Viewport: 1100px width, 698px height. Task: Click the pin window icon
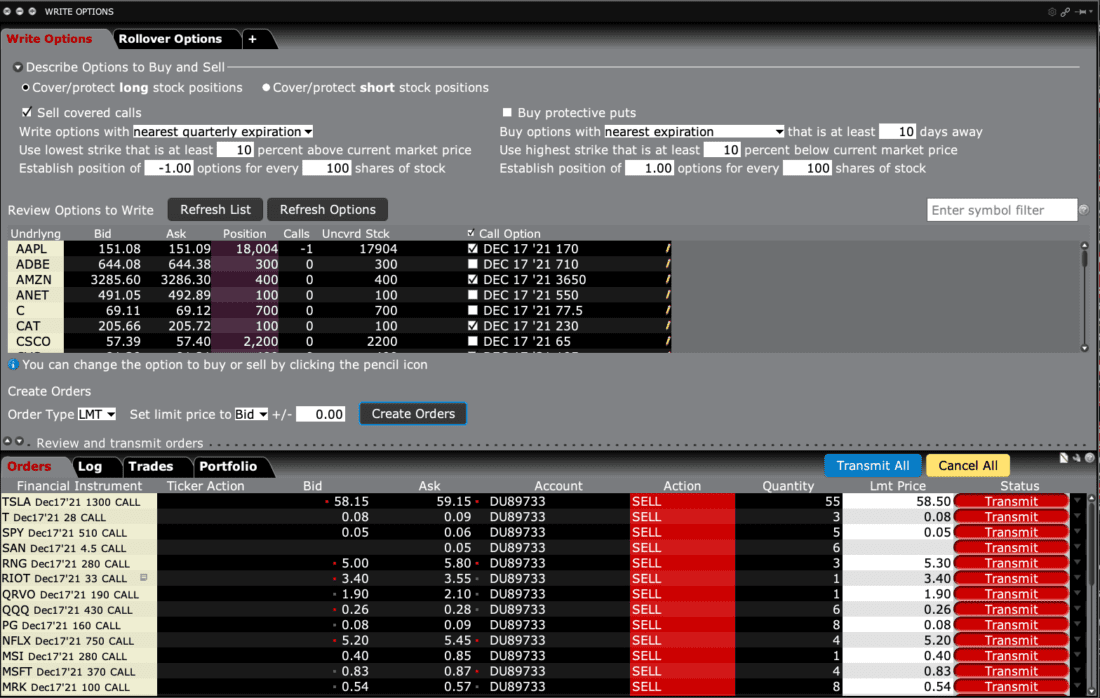(x=1081, y=12)
